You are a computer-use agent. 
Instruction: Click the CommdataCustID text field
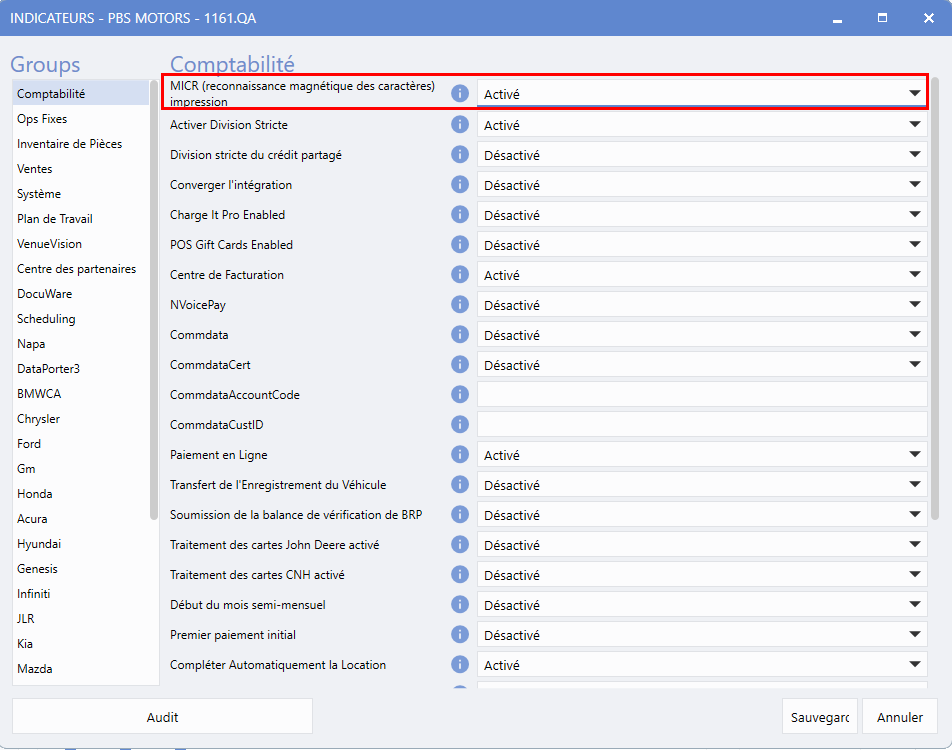click(702, 424)
